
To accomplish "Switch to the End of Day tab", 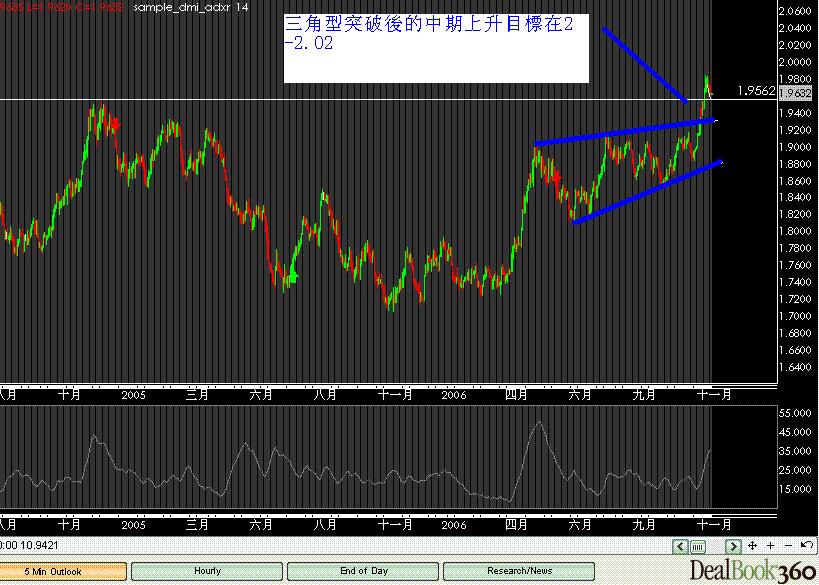I will [x=363, y=571].
